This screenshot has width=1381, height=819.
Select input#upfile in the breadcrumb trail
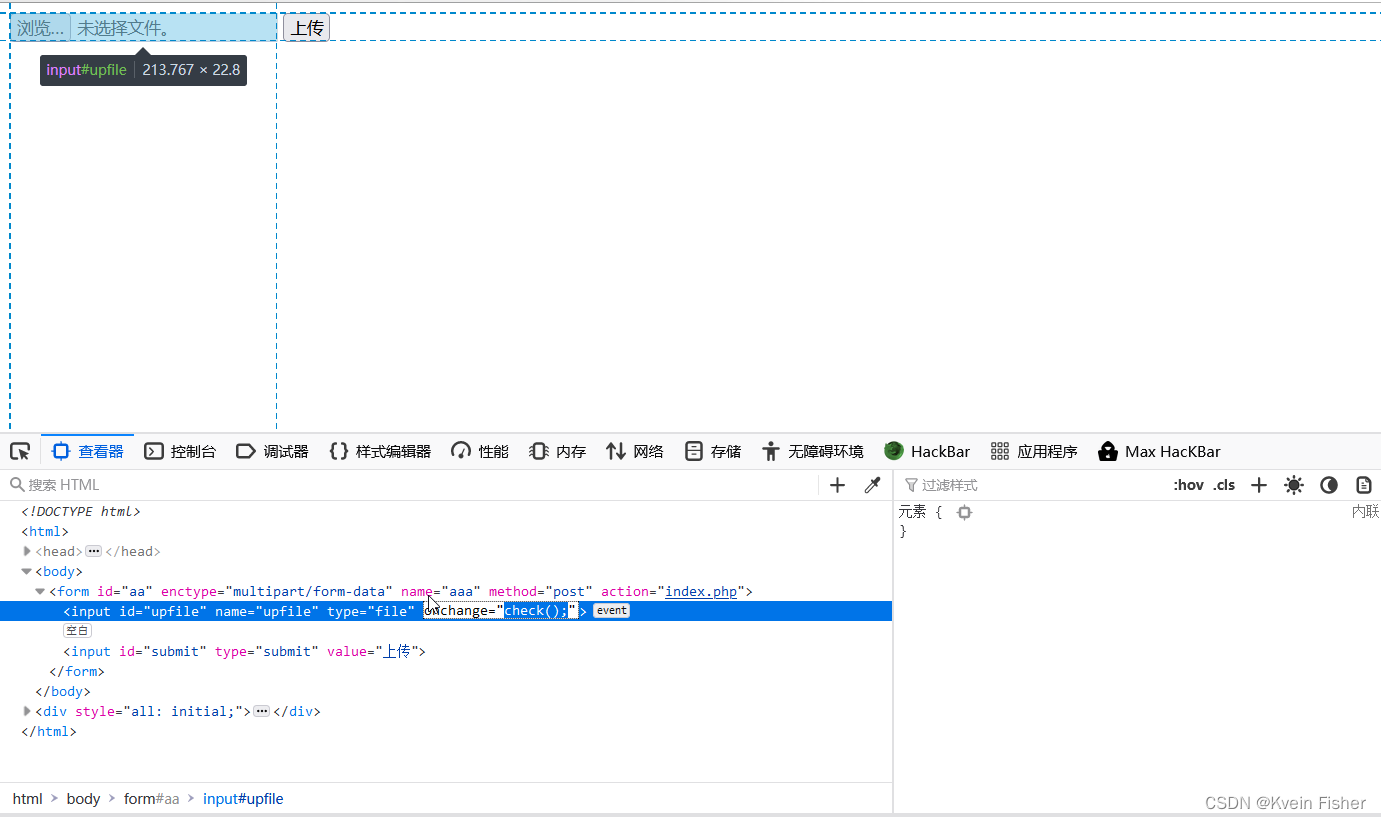point(243,798)
